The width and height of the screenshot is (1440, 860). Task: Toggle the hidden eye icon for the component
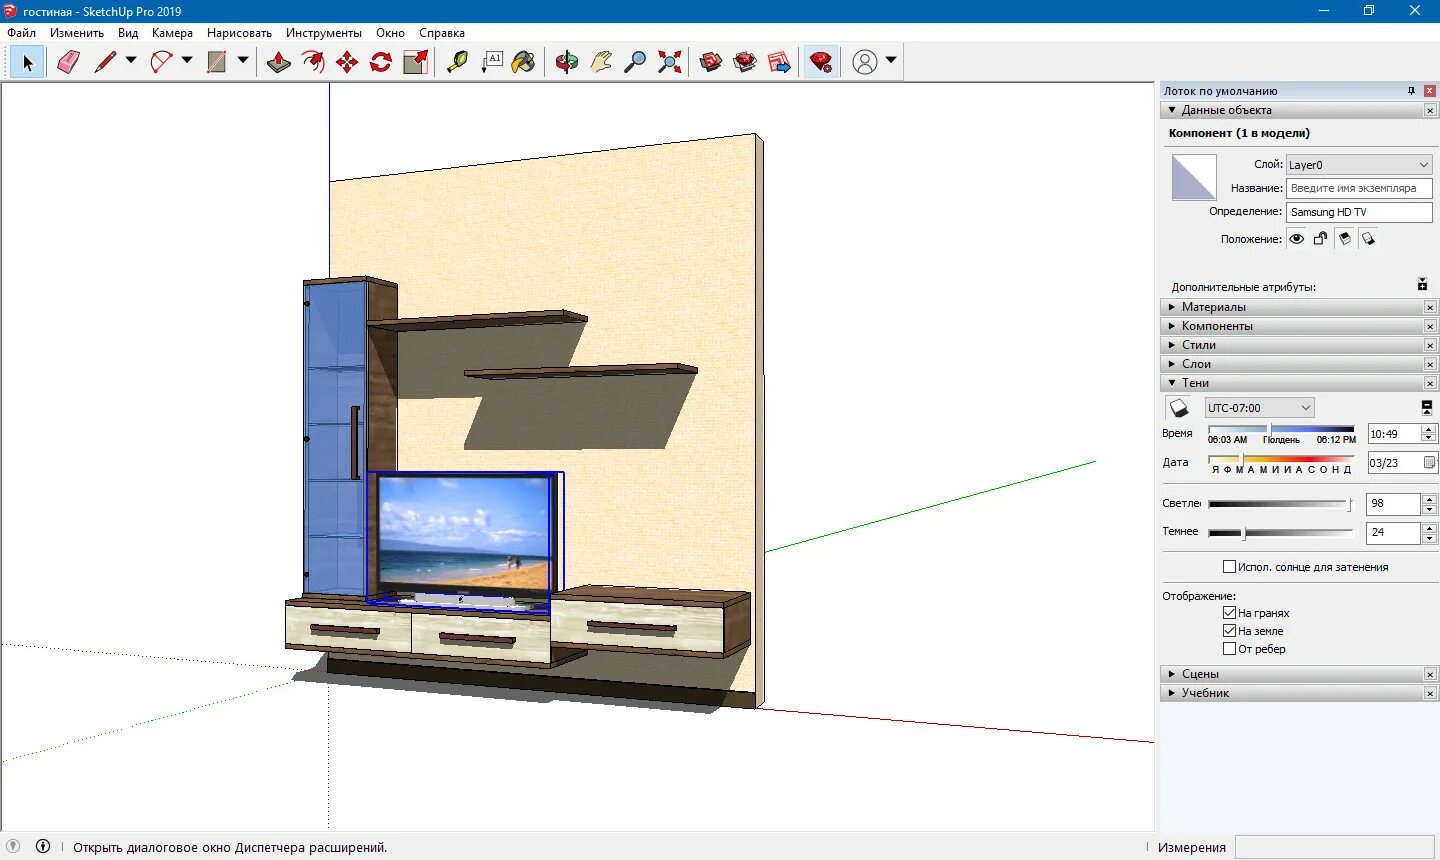point(1296,239)
